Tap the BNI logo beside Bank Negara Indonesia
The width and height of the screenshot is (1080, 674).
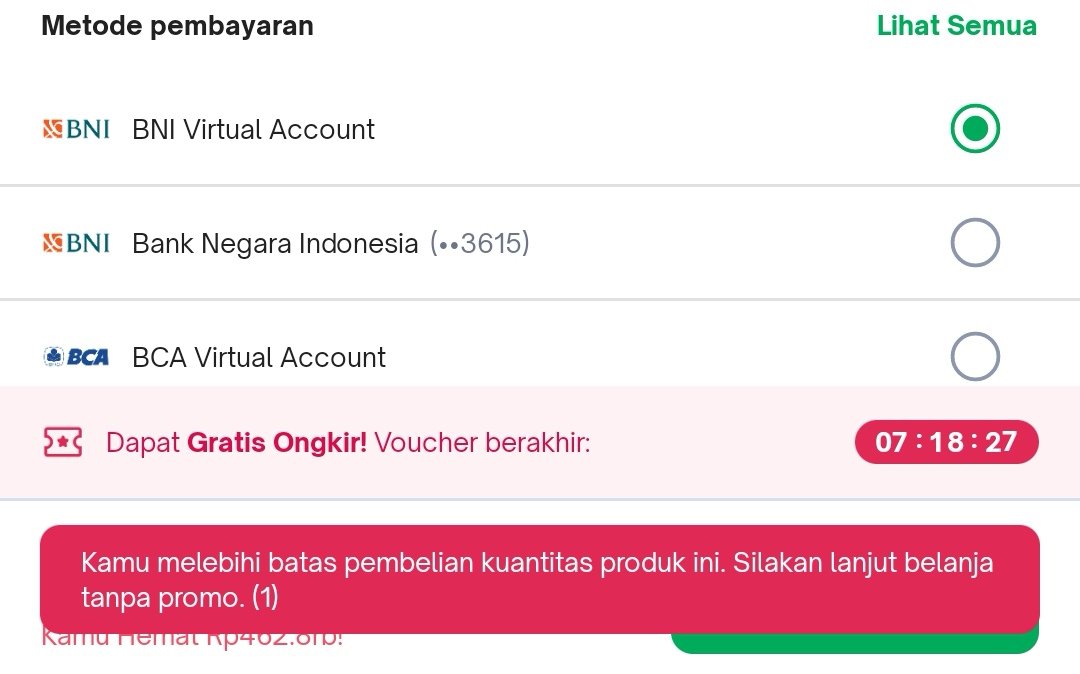(76, 243)
